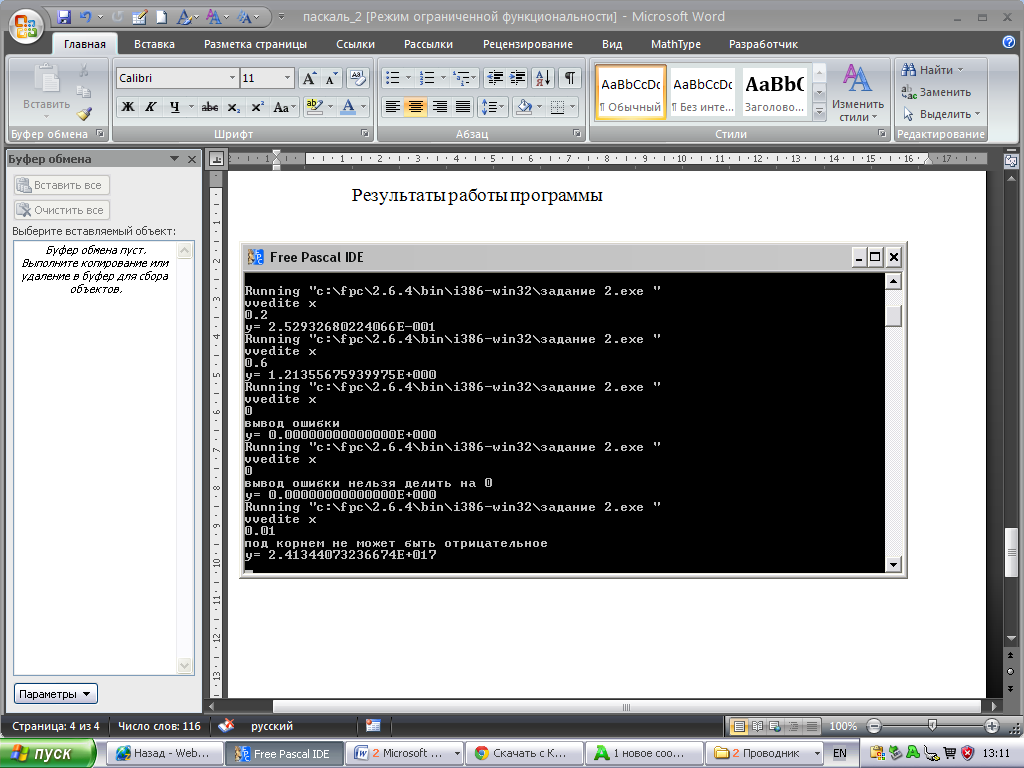
Task: Click the zoom slider handle
Action: coord(932,726)
